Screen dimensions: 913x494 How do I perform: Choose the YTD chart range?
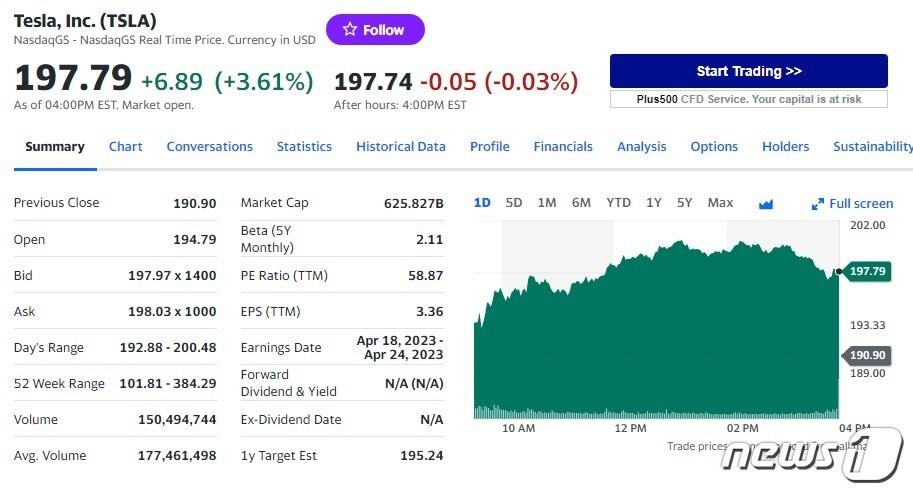[619, 203]
